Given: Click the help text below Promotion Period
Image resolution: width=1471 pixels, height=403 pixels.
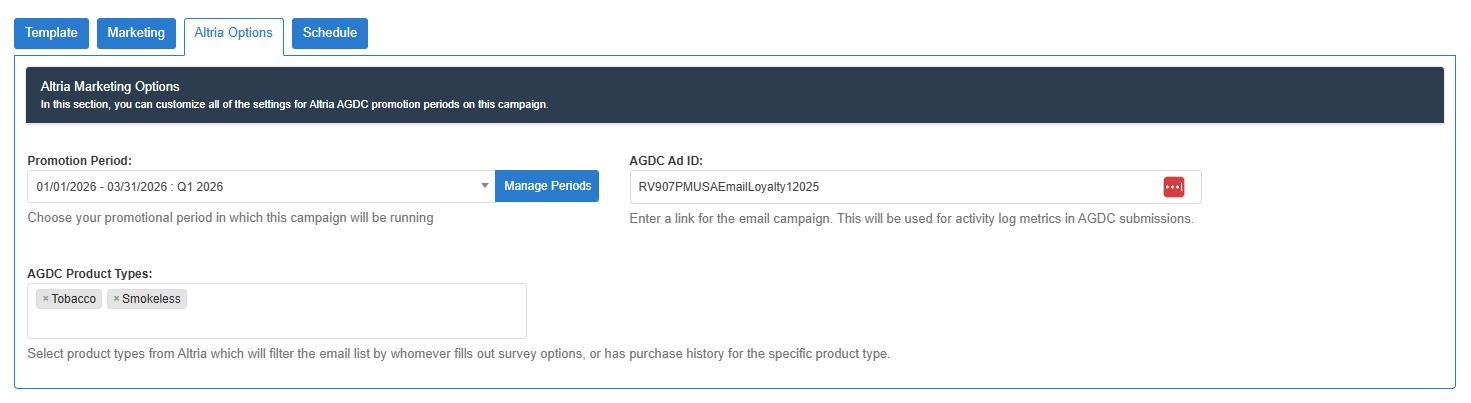Looking at the screenshot, I should pyautogui.click(x=230, y=218).
